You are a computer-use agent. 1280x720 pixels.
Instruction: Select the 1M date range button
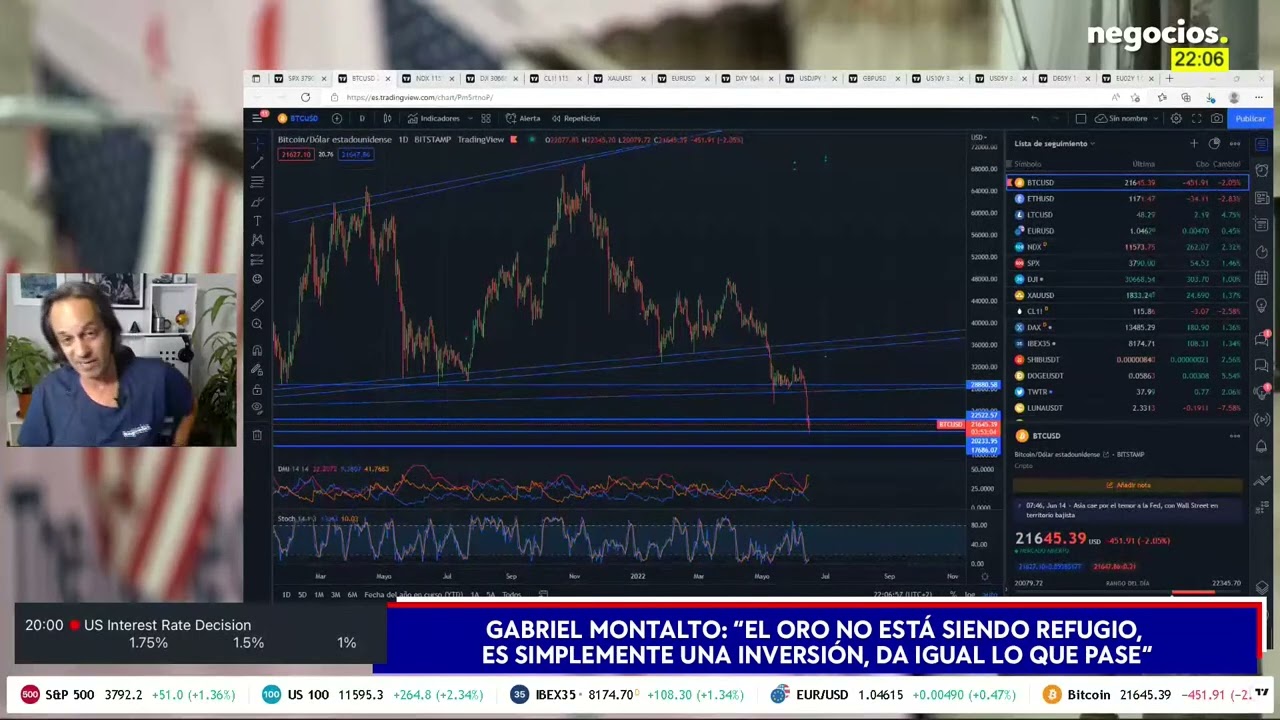(319, 595)
